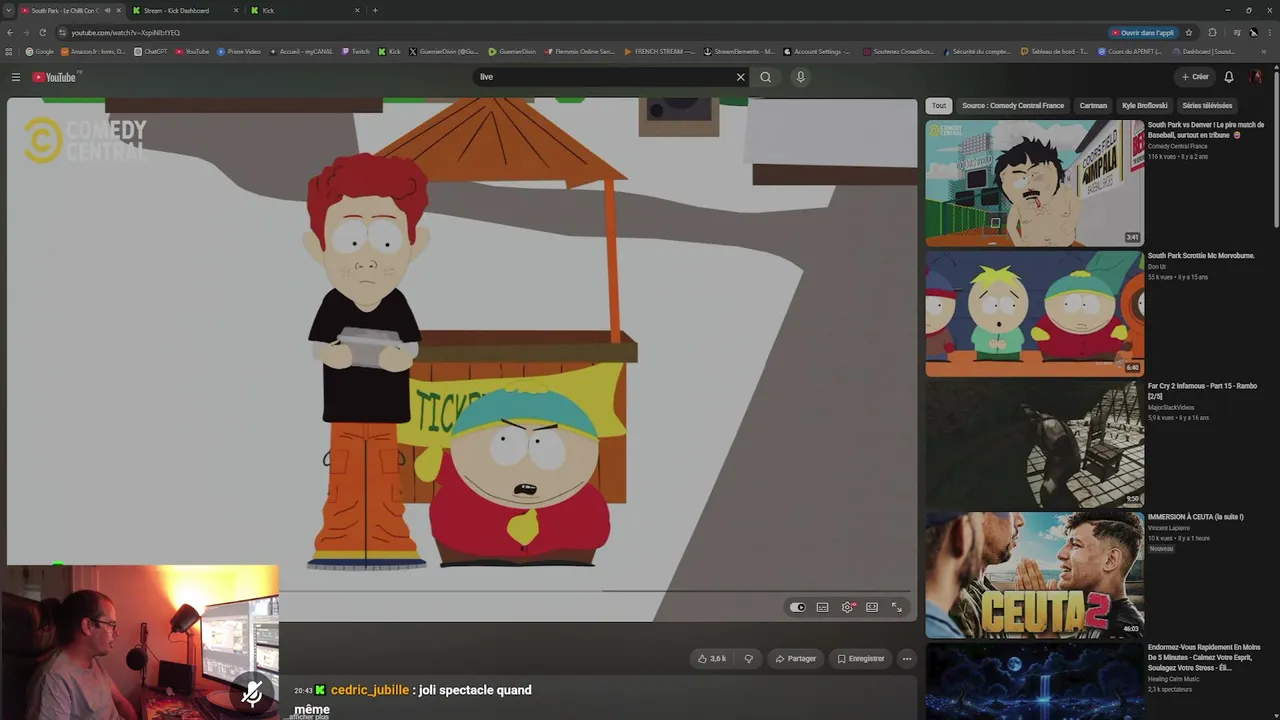The image size is (1280, 720).
Task: Open the Twitch bookmark
Action: pos(356,51)
